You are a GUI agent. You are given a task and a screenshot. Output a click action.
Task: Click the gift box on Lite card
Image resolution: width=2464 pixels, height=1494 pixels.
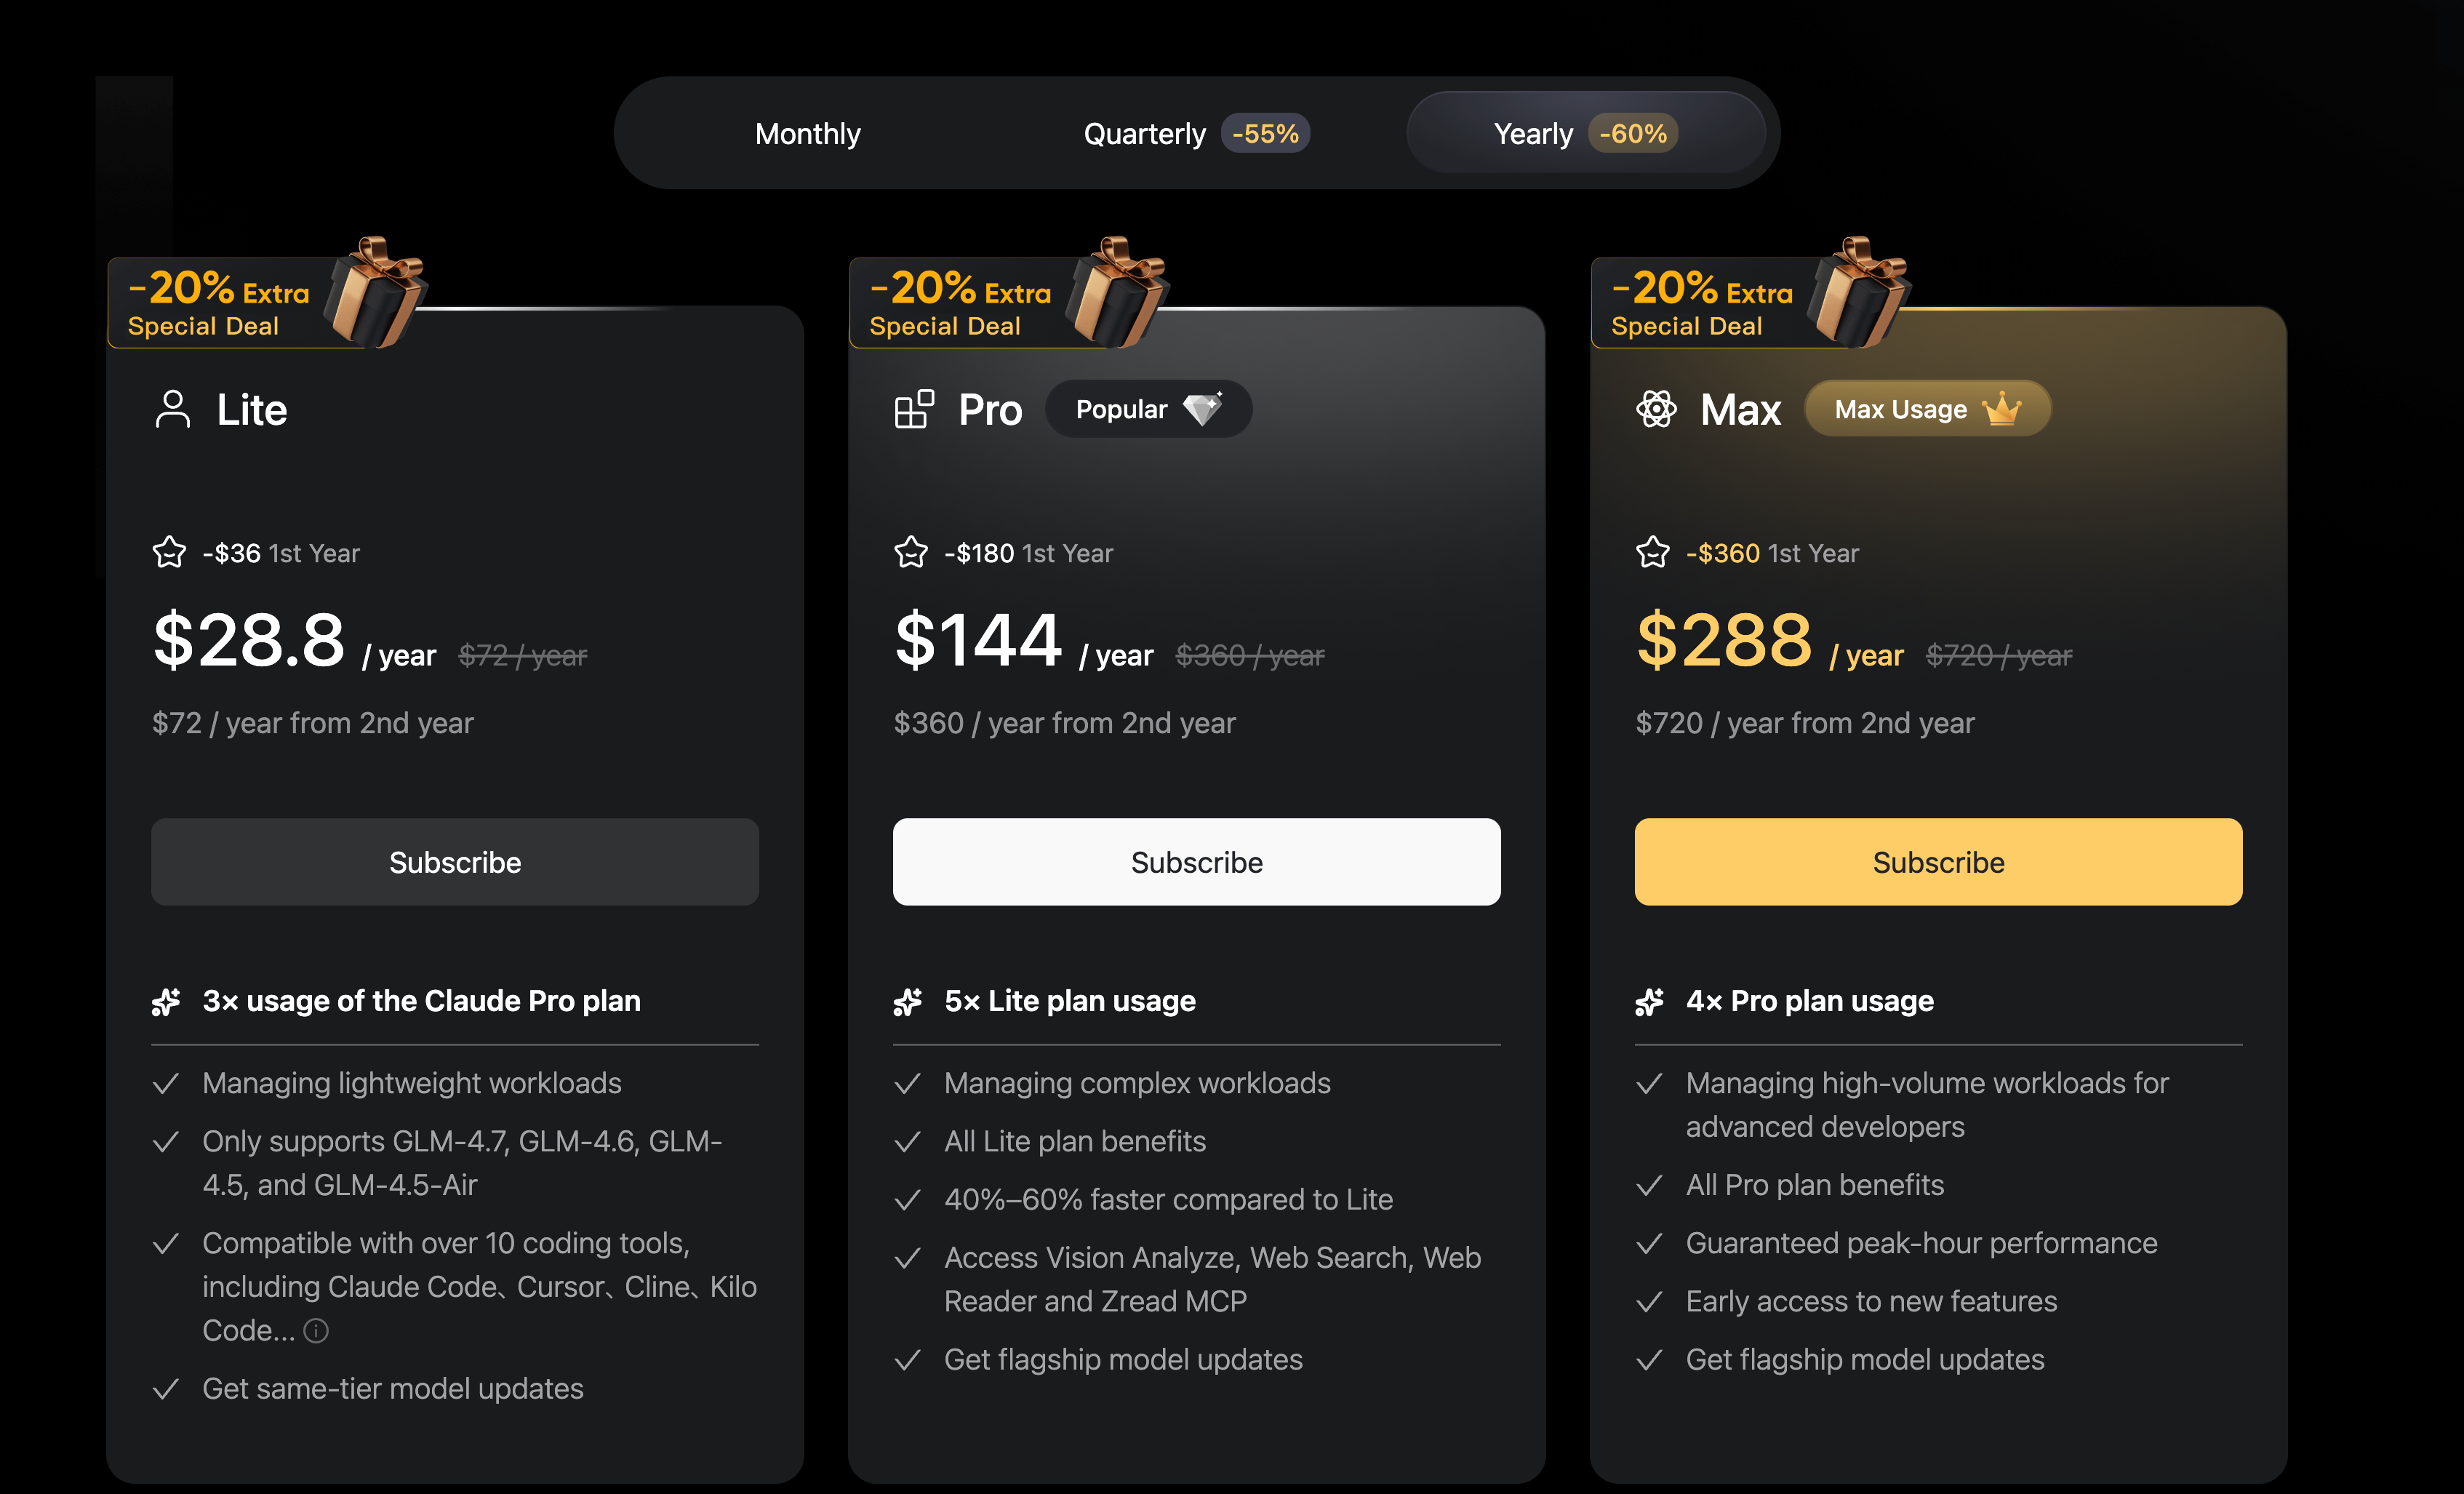click(x=378, y=292)
